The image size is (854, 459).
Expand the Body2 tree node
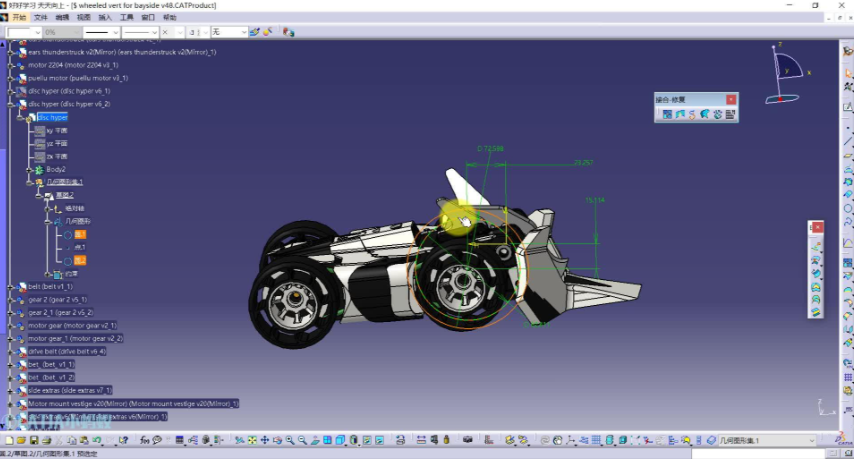tap(29, 170)
